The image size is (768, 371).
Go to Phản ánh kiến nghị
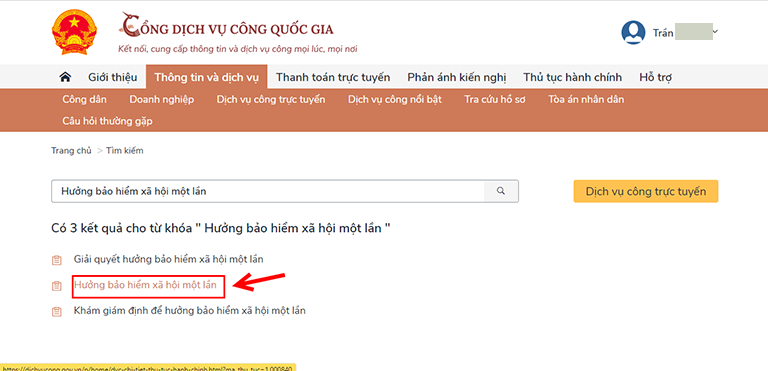[457, 77]
